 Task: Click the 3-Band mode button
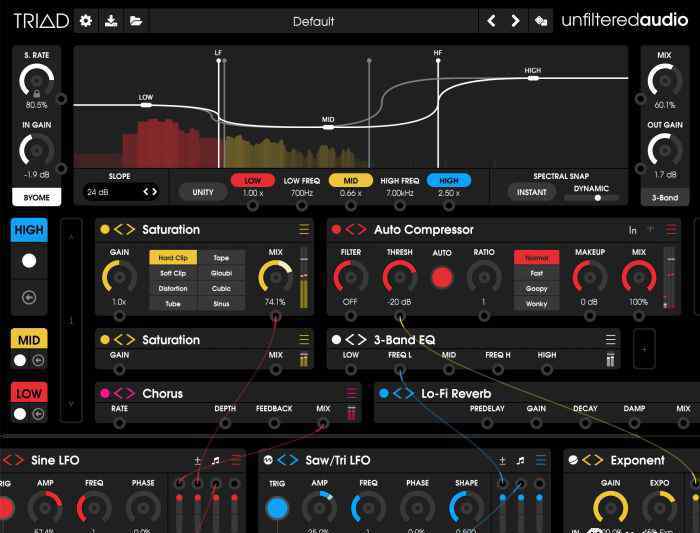665,197
